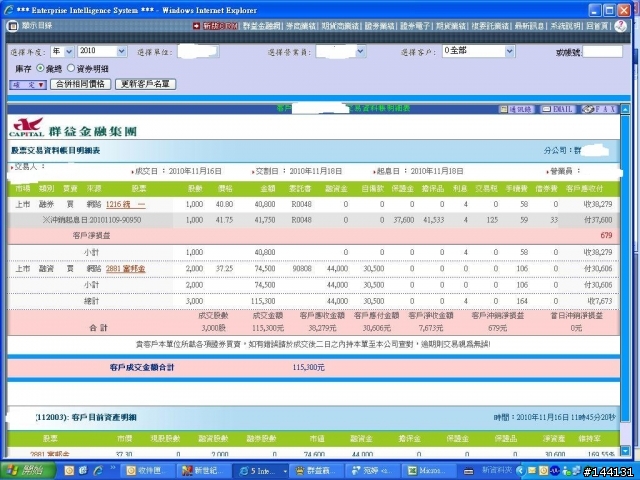Open the 通訊錄 address book icon
The height and width of the screenshot is (480, 640).
517,109
